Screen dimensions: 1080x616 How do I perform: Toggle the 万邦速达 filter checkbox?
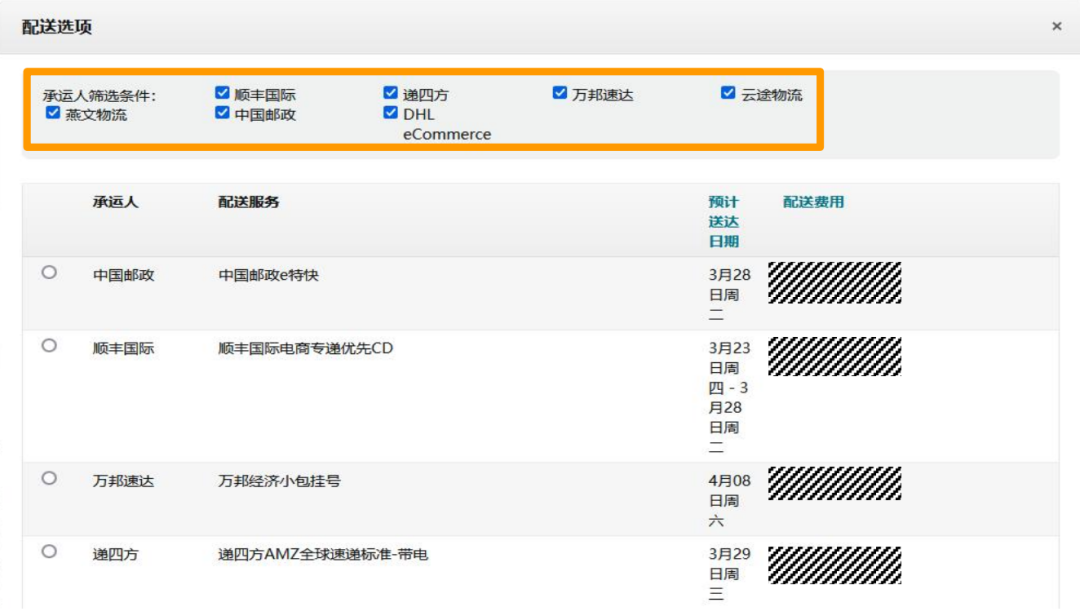pos(557,93)
